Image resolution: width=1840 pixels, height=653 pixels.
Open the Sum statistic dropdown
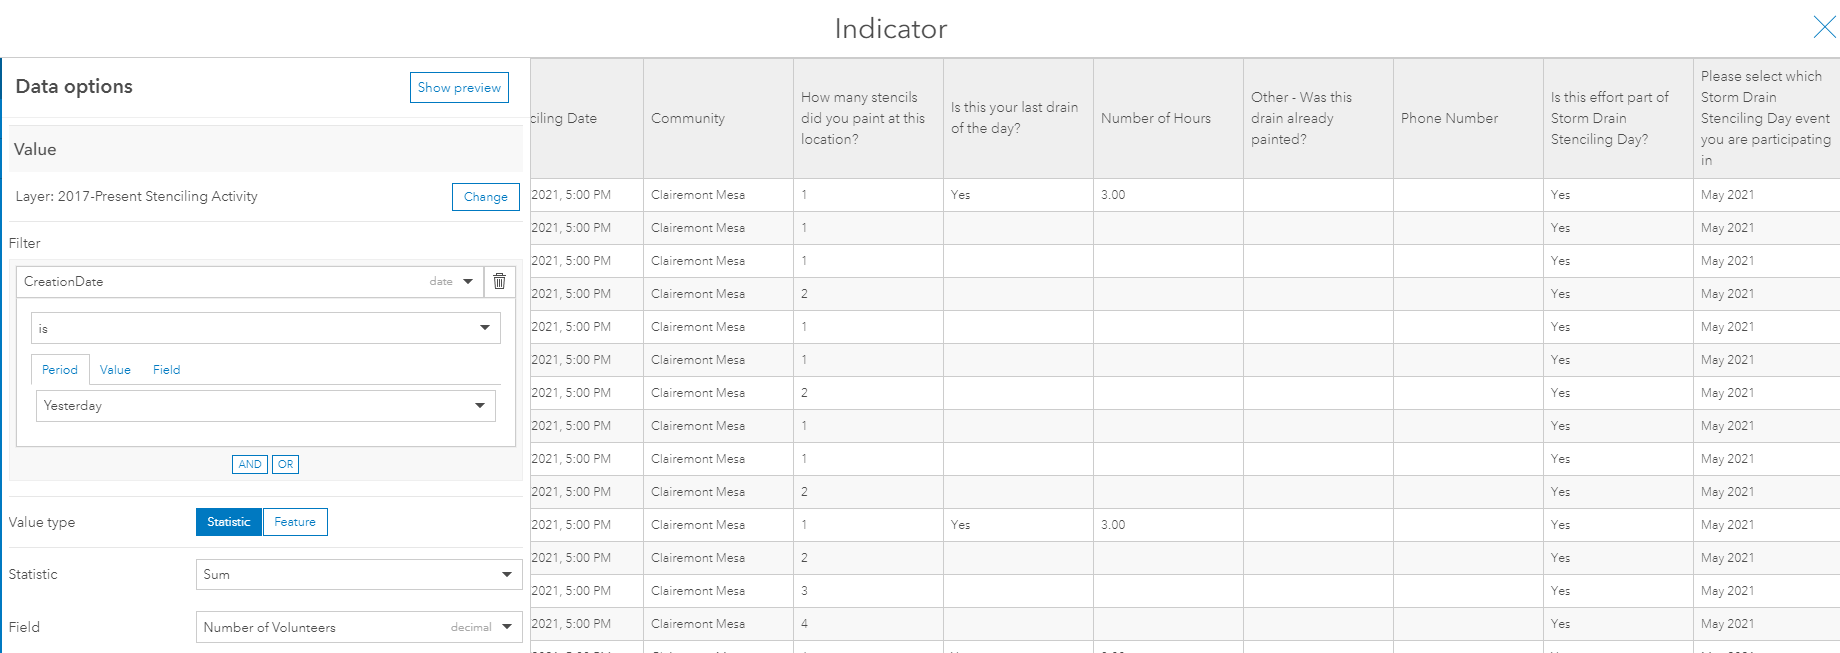pos(359,575)
